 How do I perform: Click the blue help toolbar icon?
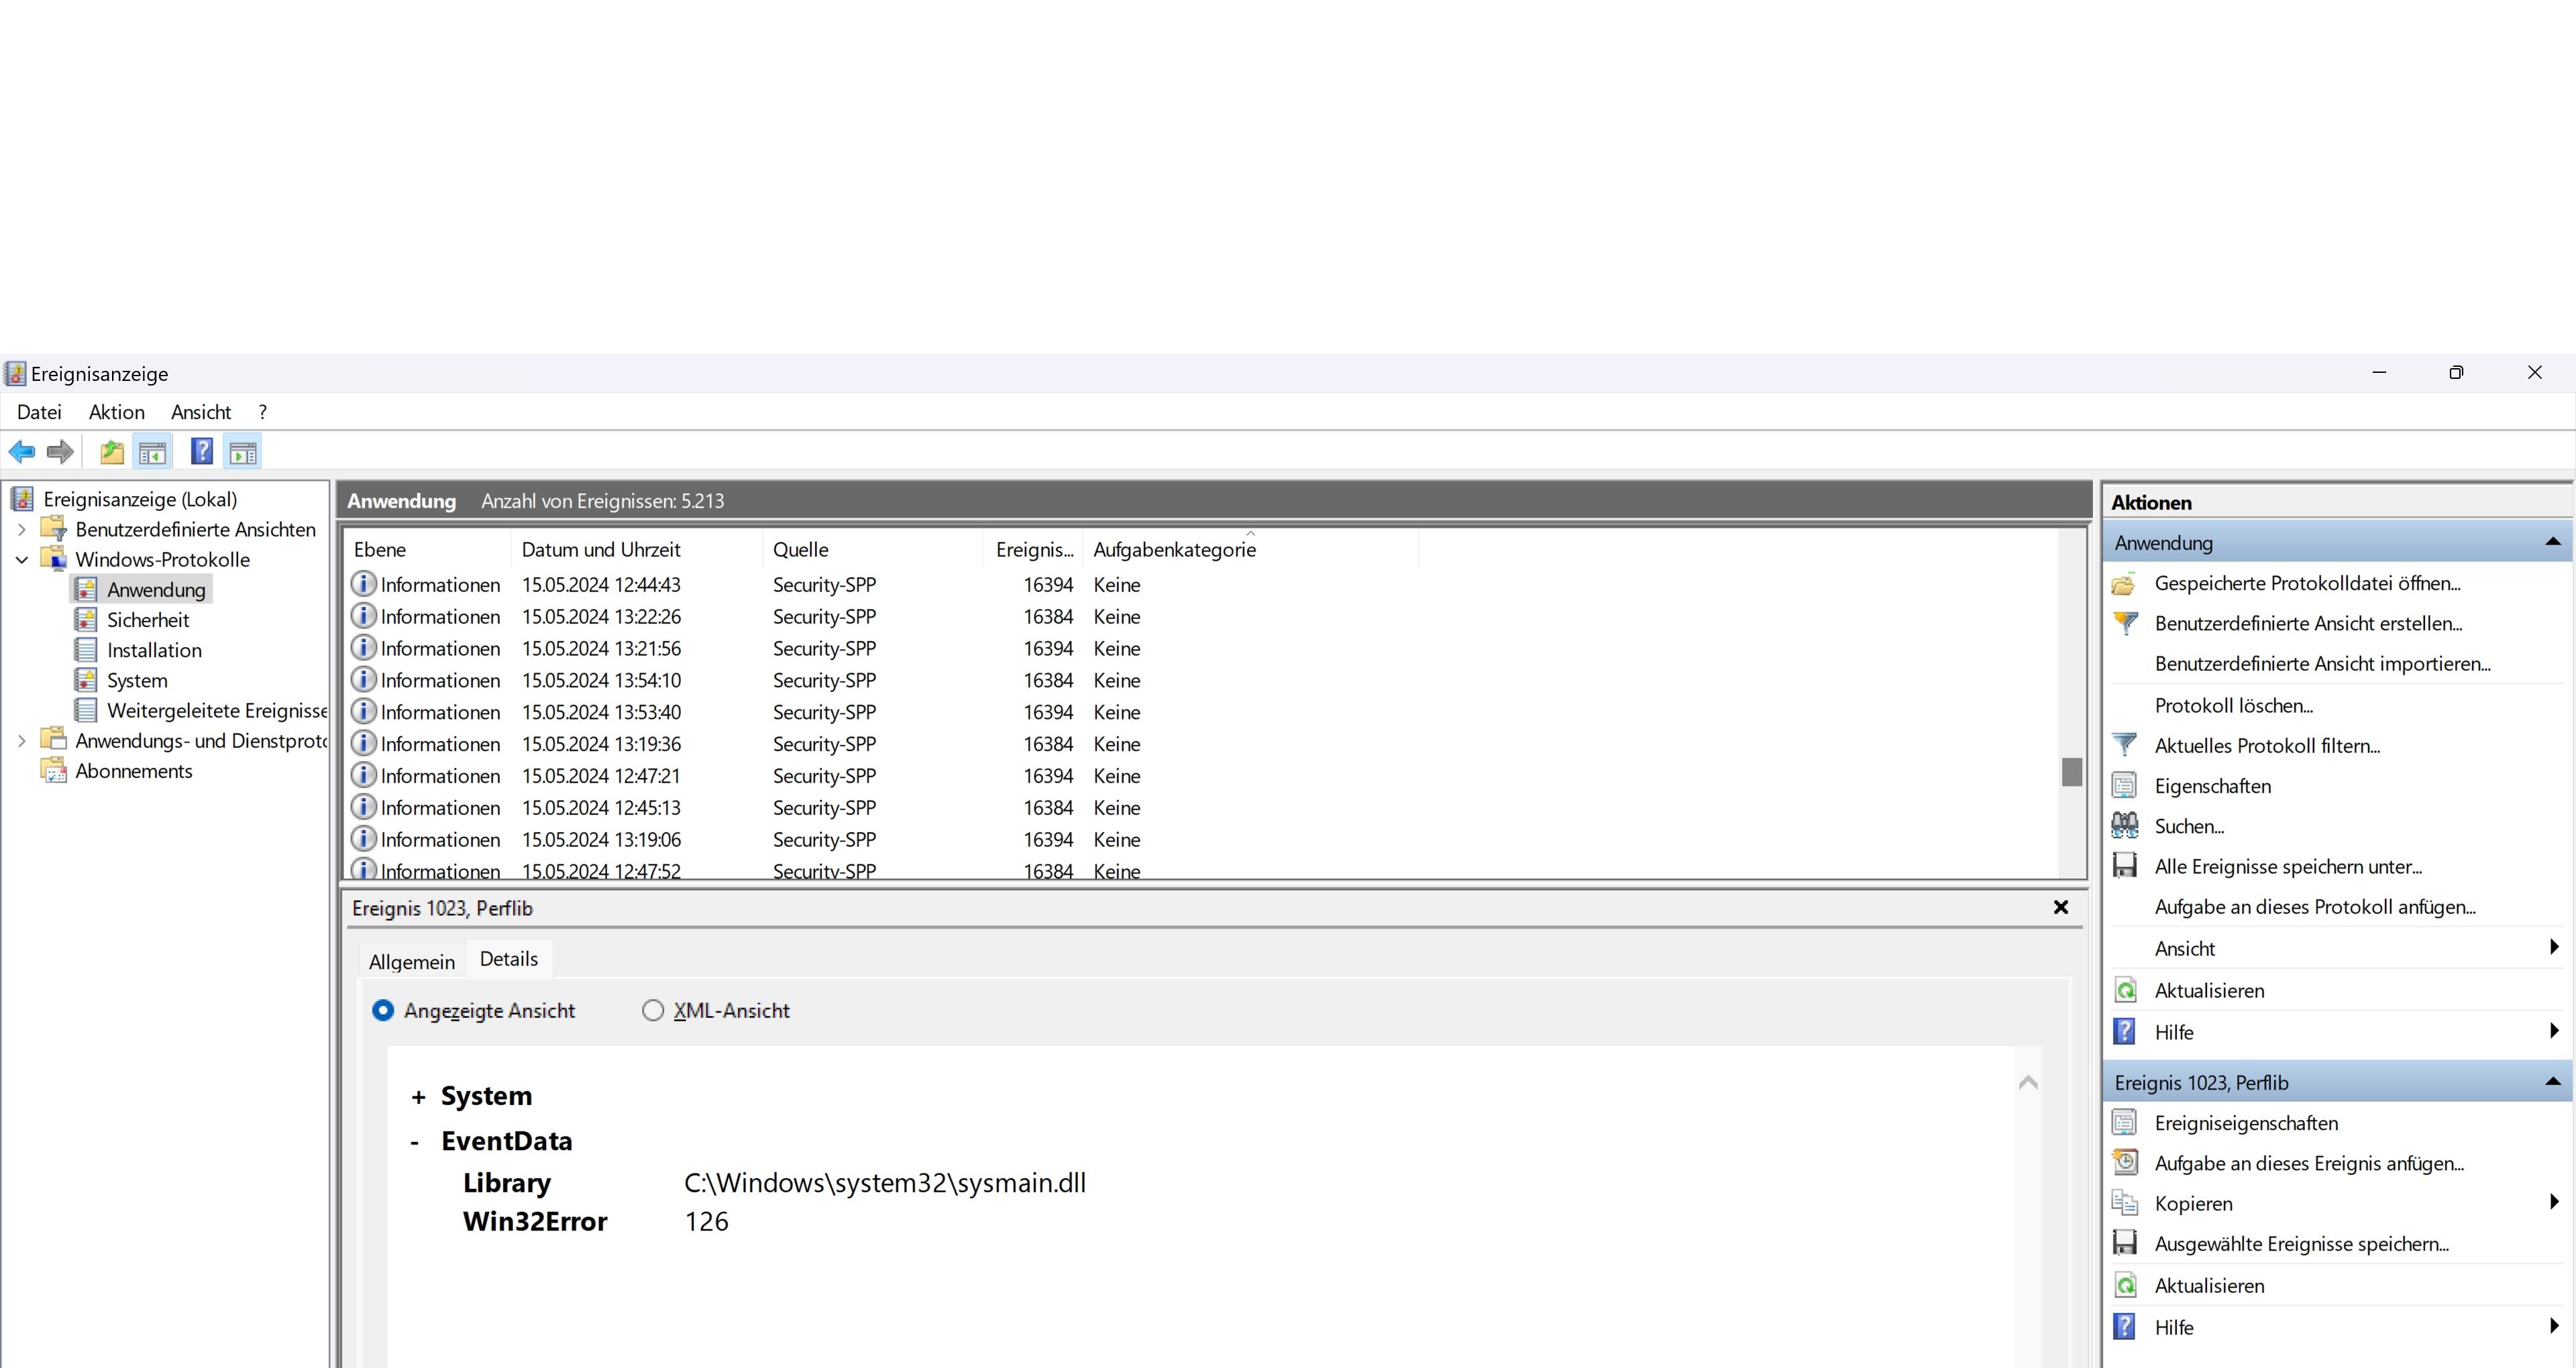[x=202, y=452]
